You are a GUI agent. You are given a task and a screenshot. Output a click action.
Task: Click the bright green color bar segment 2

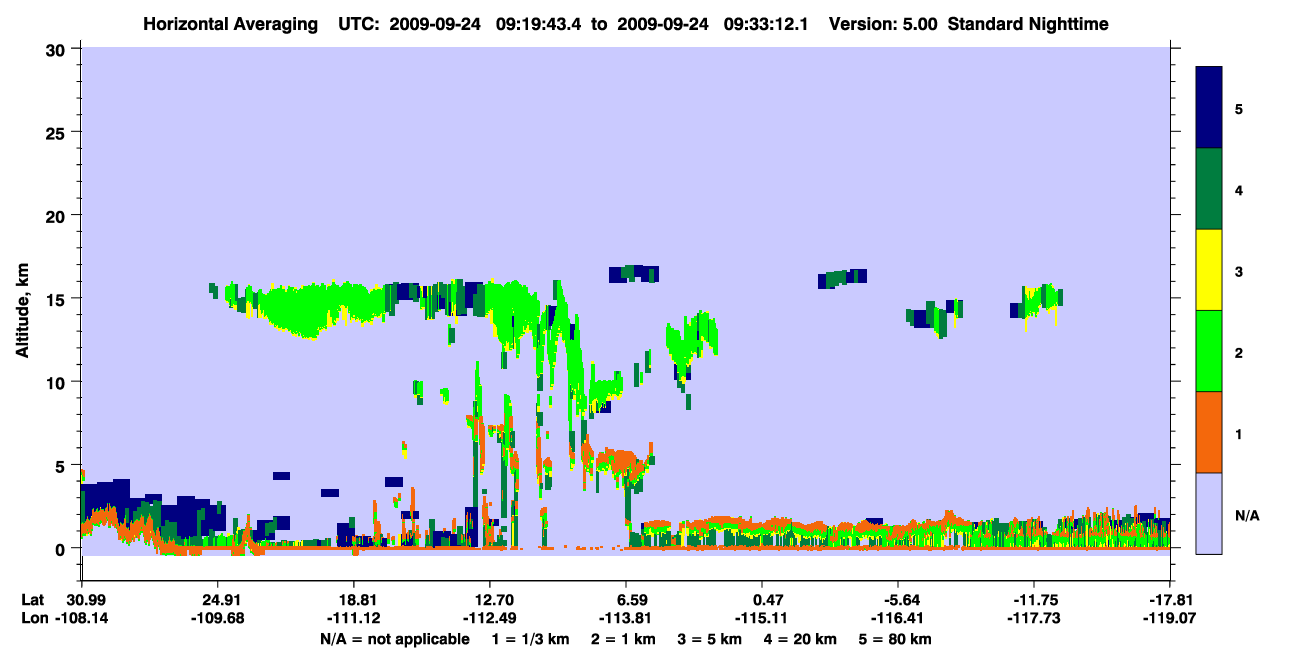pyautogui.click(x=1209, y=351)
